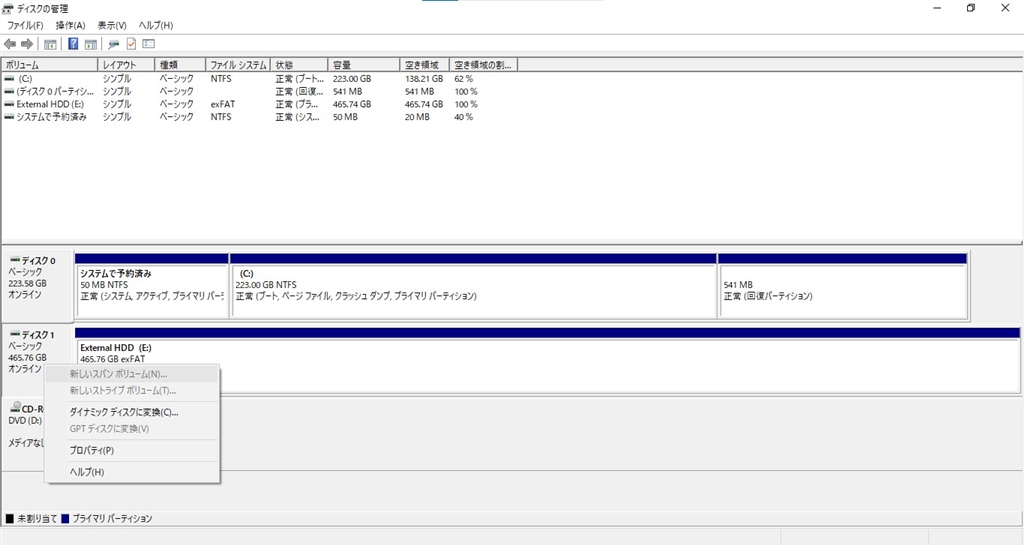Toggle the action pane toolbar icon

point(91,44)
